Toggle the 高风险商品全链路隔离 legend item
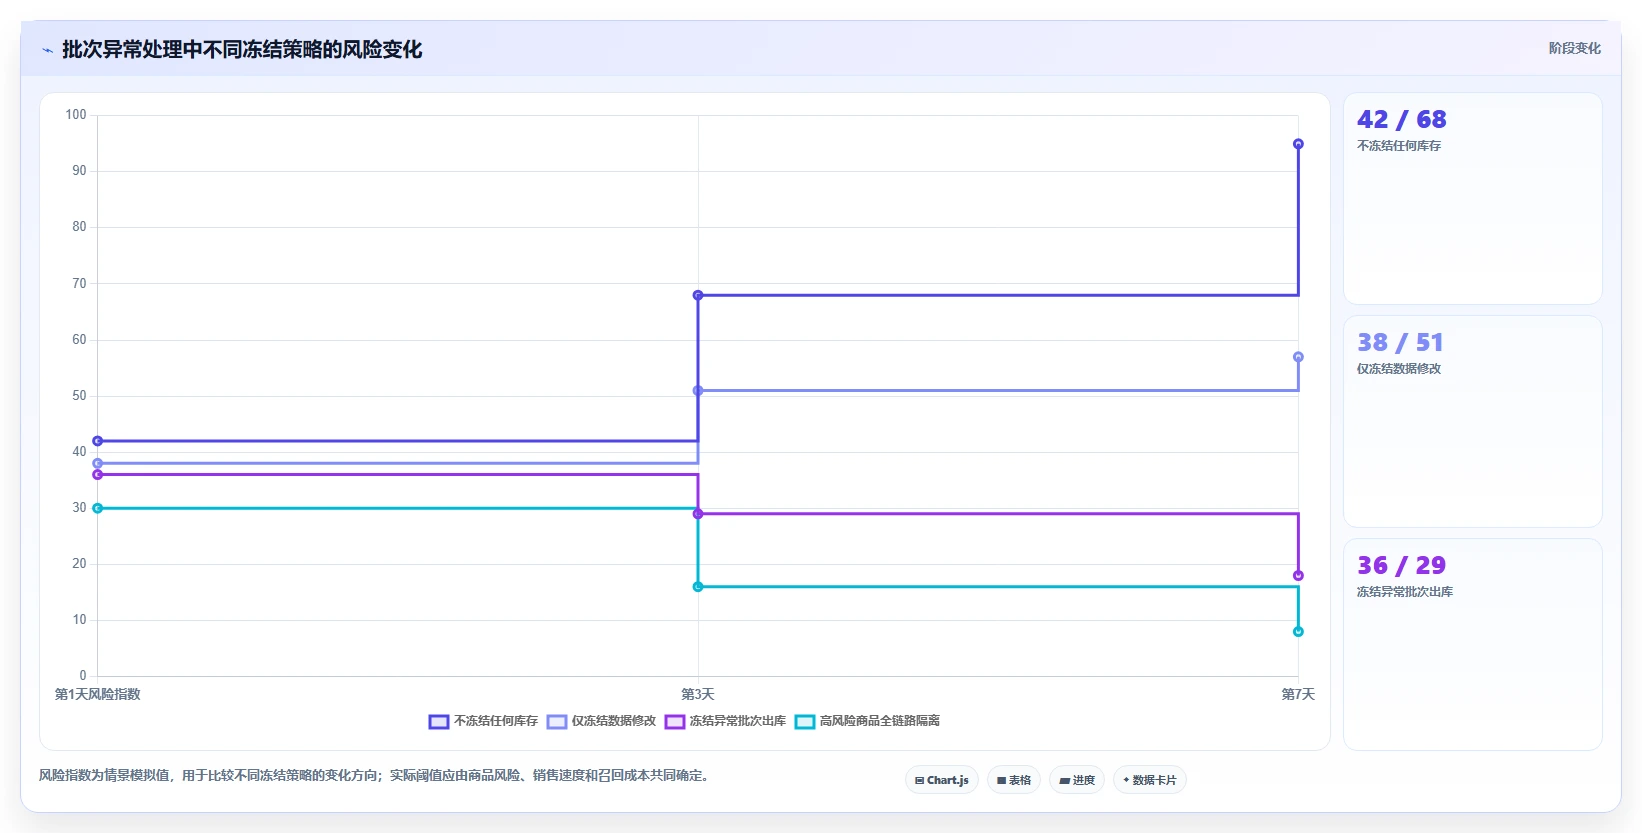1642x833 pixels. pyautogui.click(x=867, y=721)
